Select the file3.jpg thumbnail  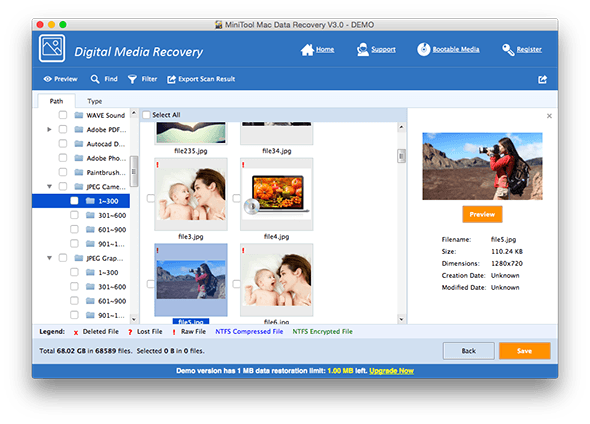[191, 194]
